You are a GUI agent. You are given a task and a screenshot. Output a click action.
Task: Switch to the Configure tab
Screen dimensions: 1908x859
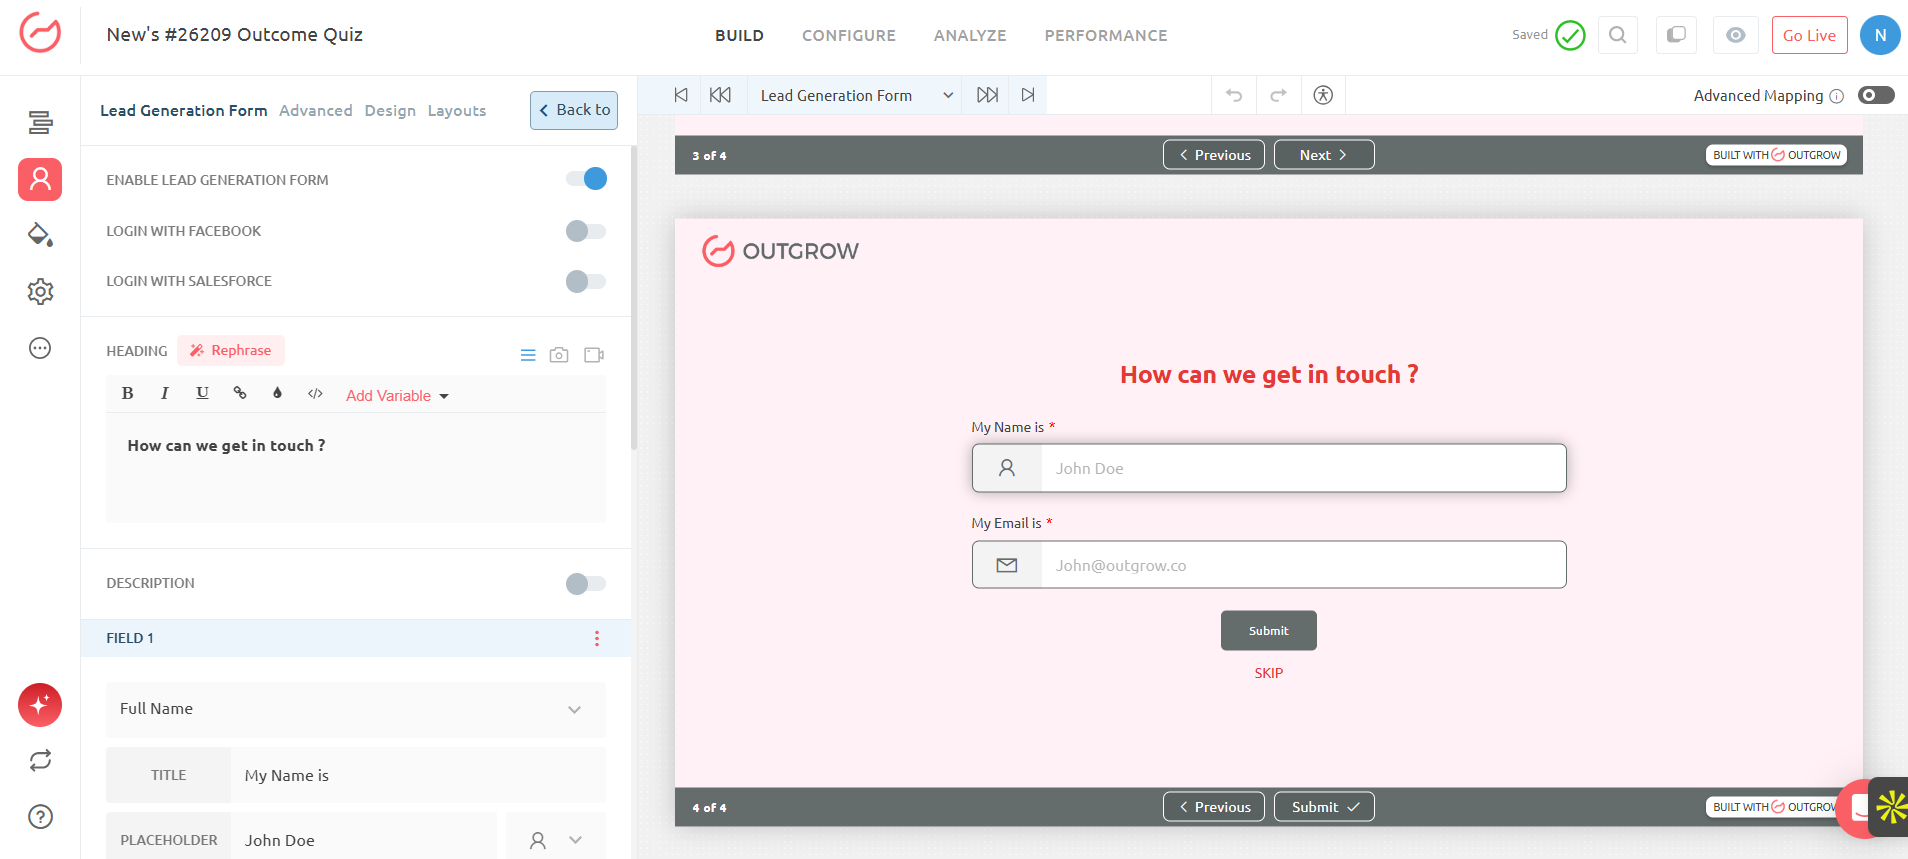tap(848, 36)
